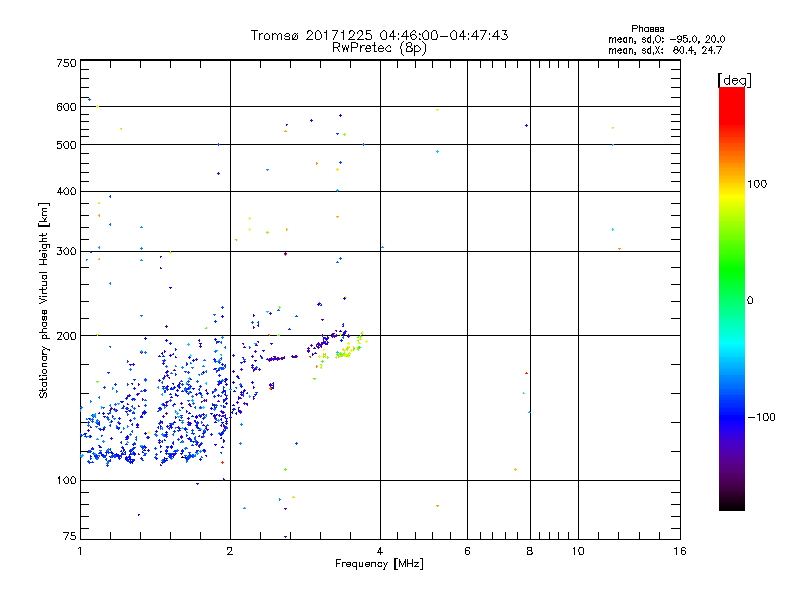Screen dimensions: 800x600
Task: Click the y-axis label 'Stationary phase Virtual Height [km]'
Action: click(43, 301)
